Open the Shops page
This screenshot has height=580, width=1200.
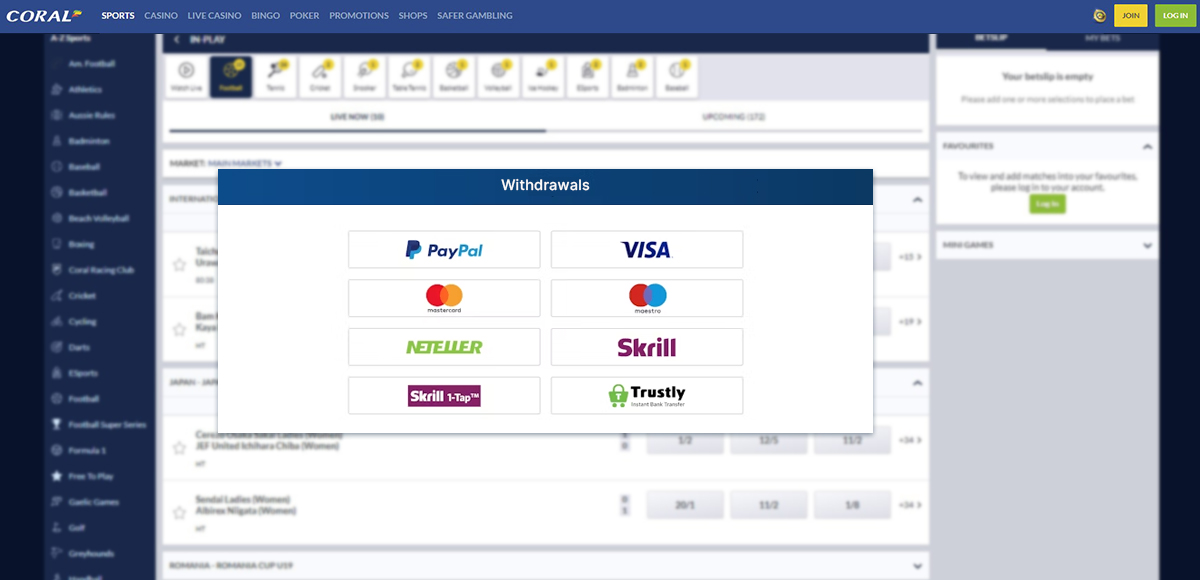tap(413, 16)
